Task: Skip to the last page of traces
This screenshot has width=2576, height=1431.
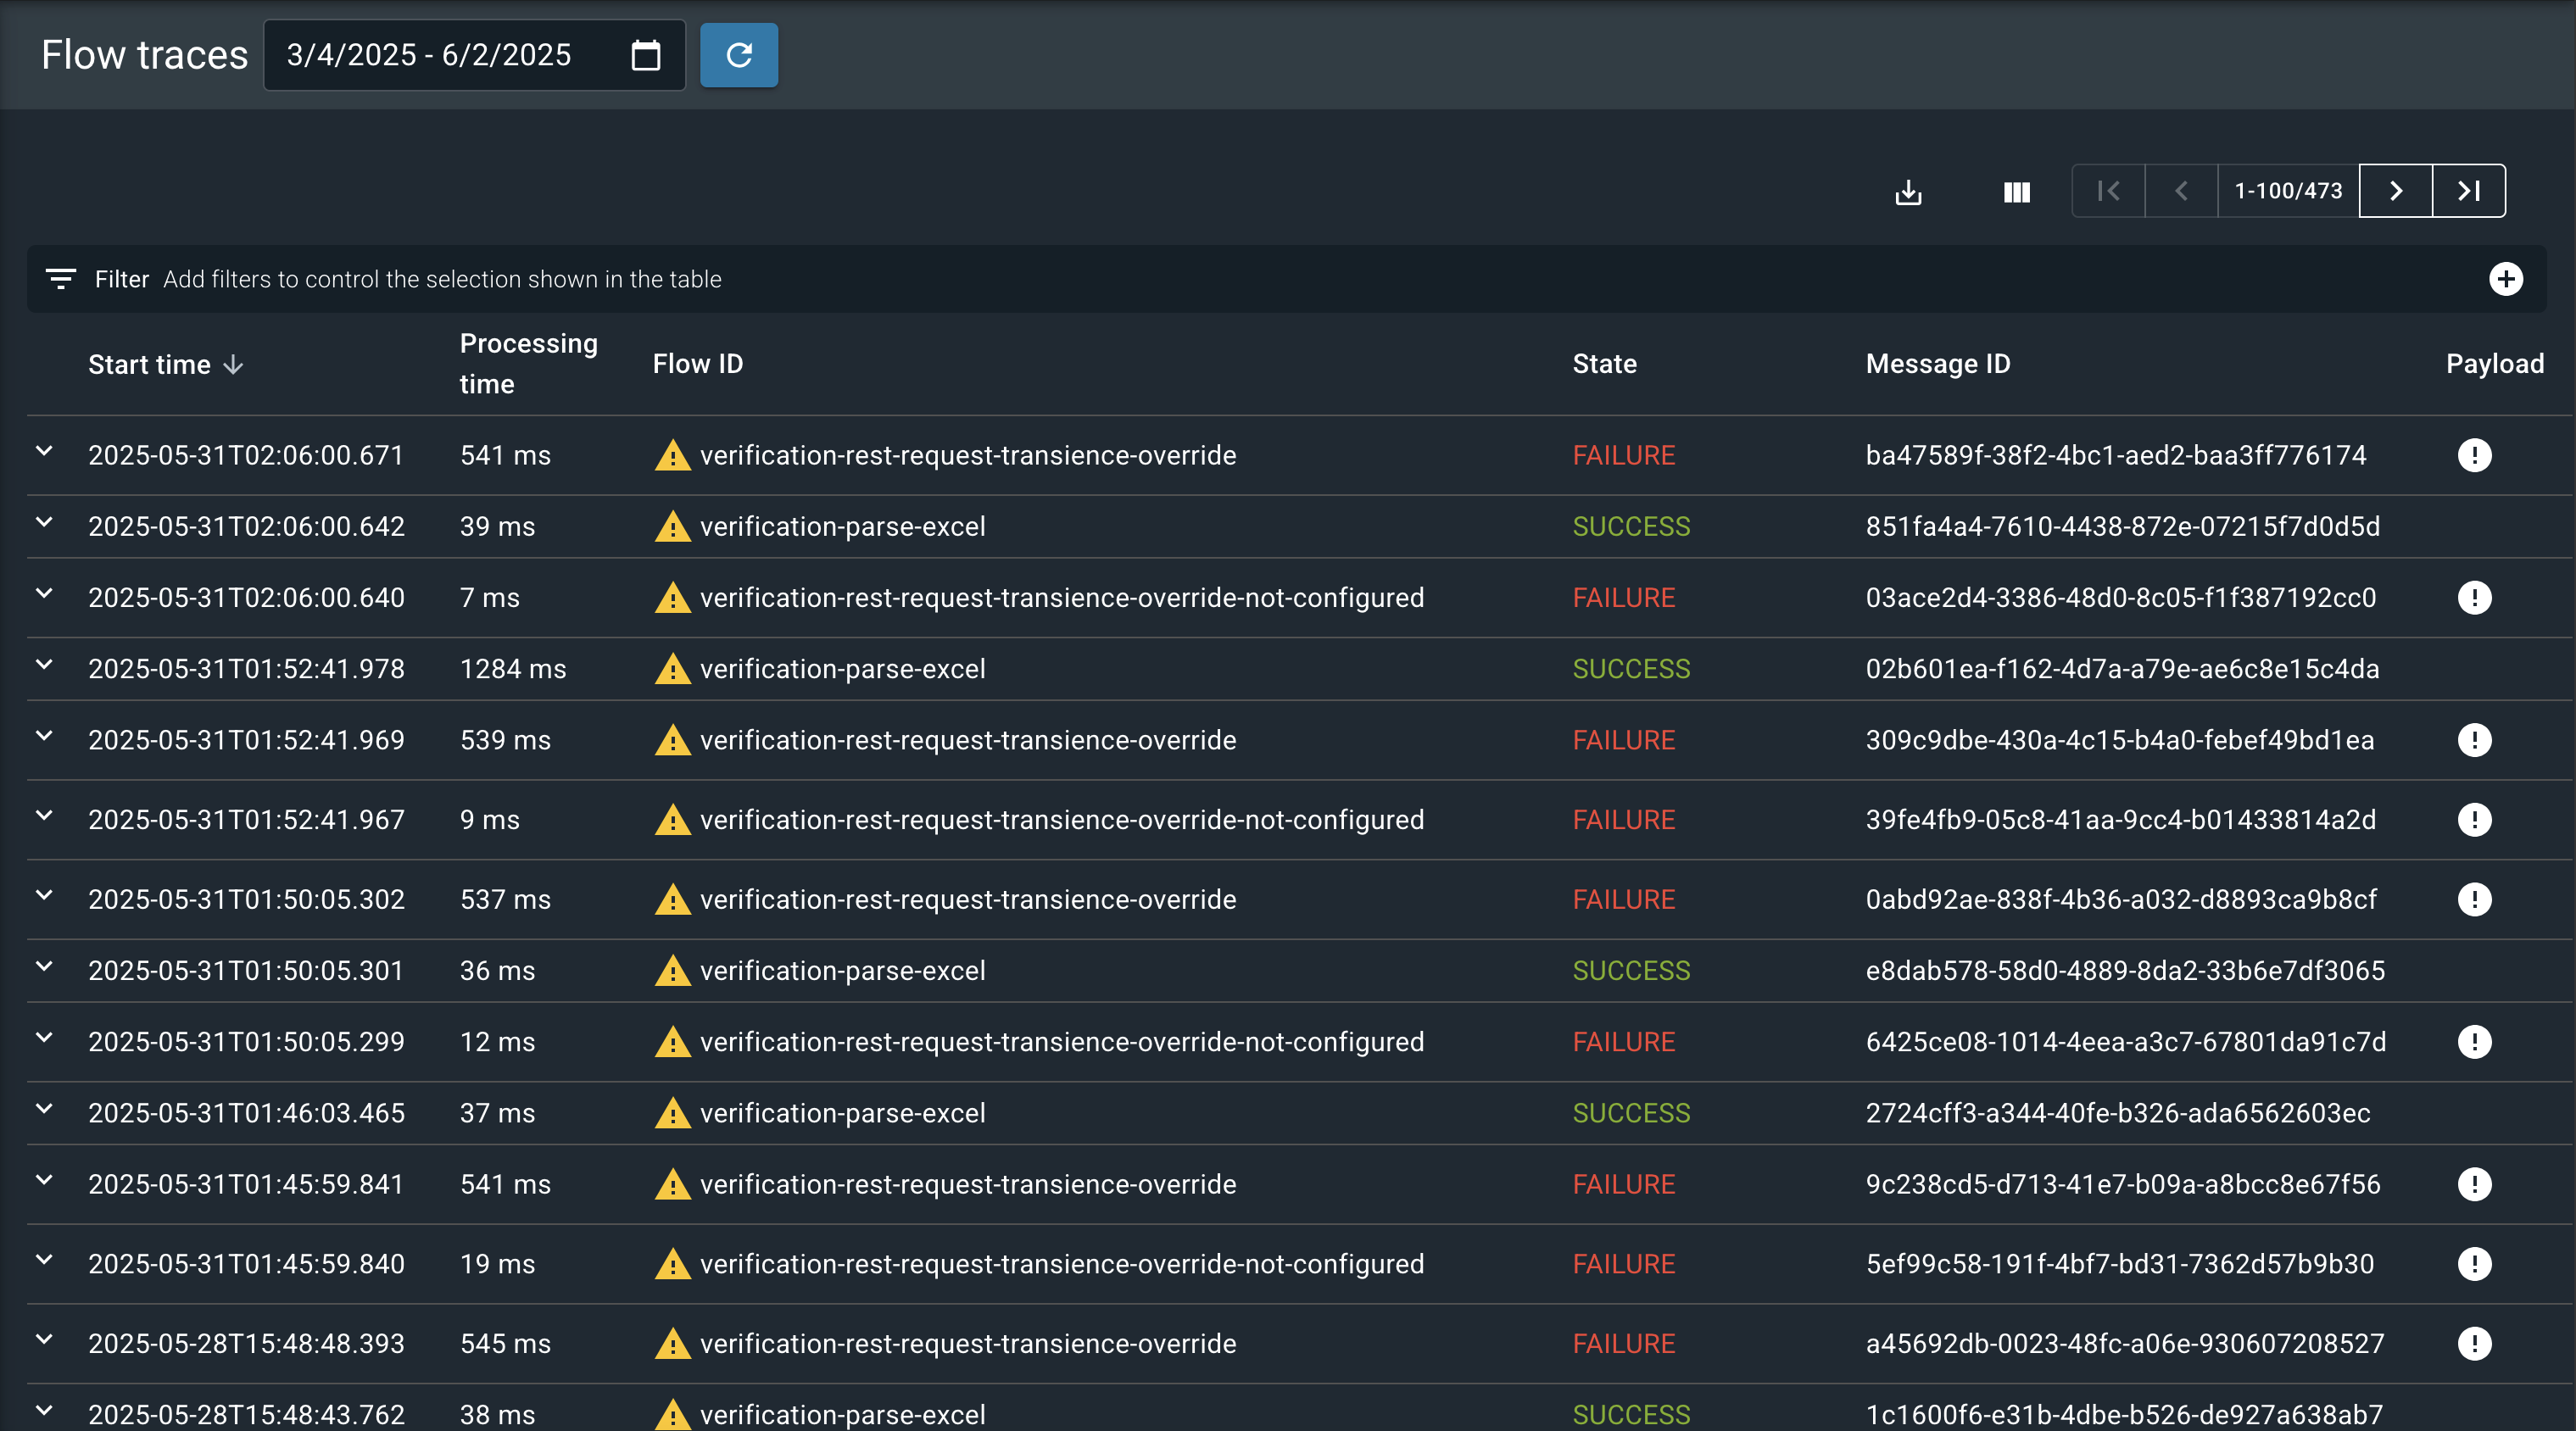Action: point(2468,191)
